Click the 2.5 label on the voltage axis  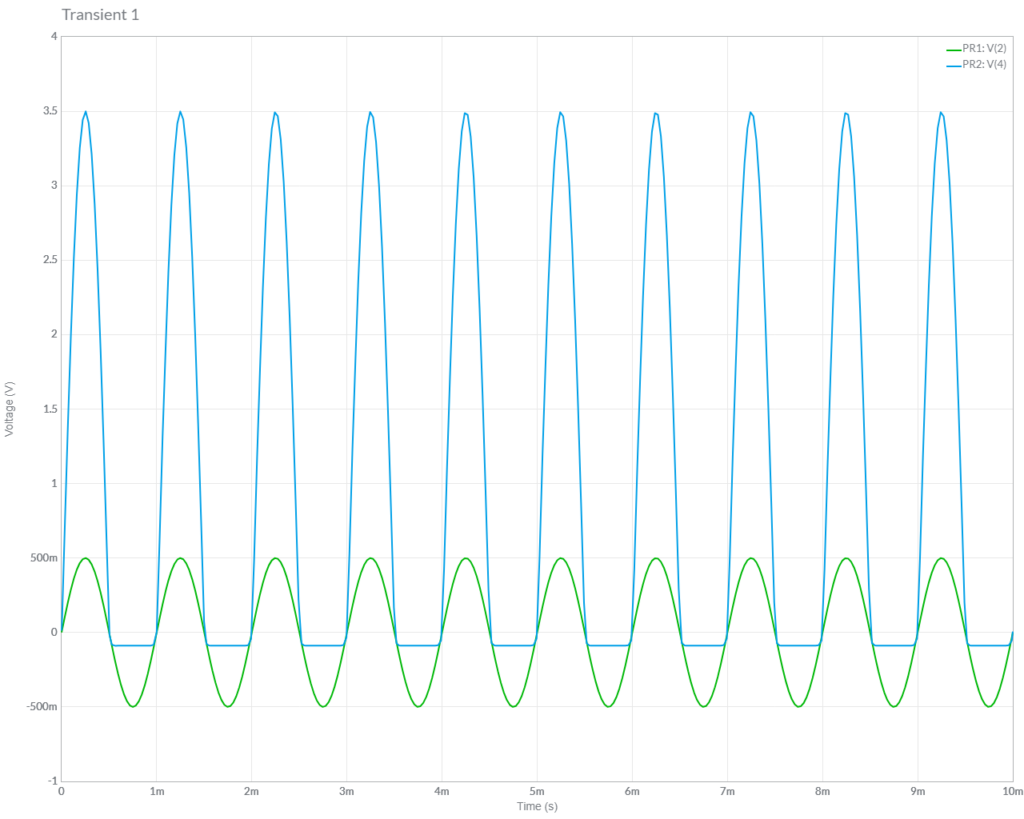47,260
